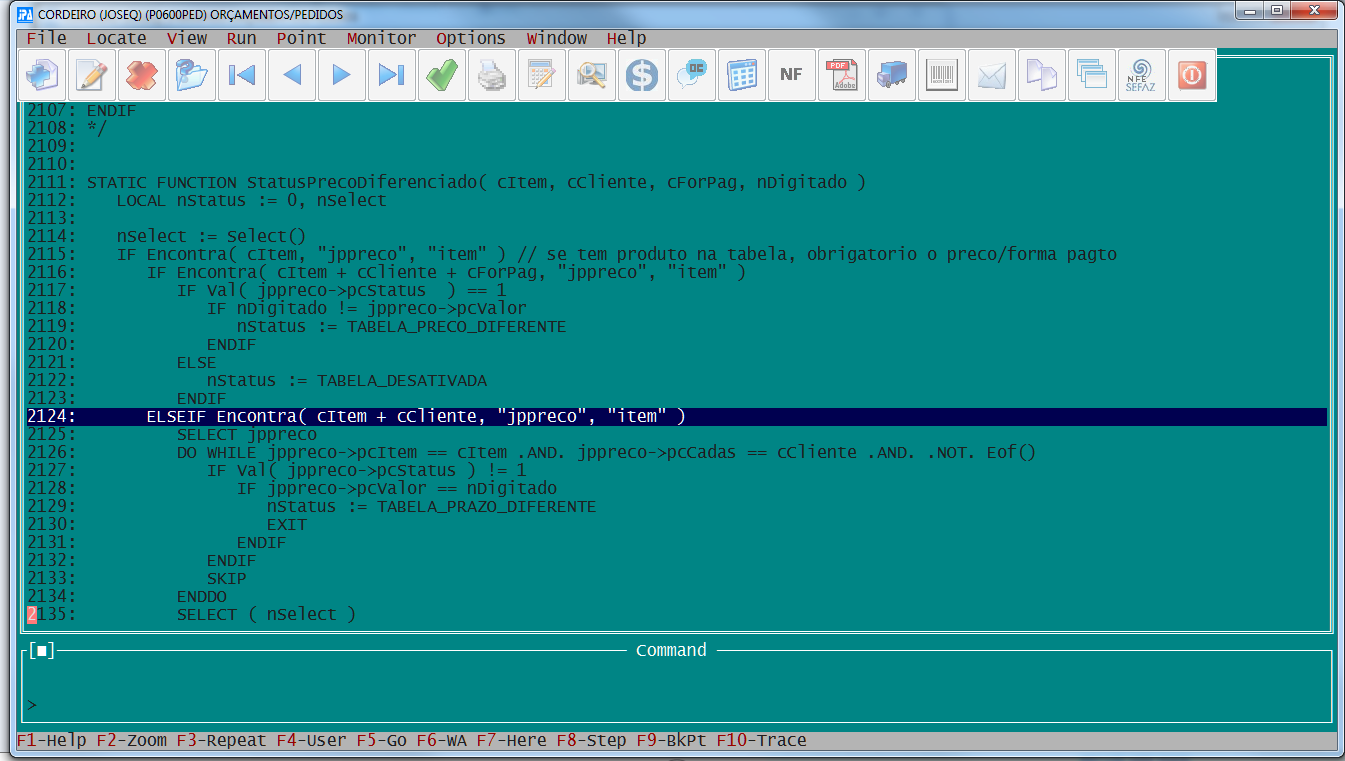Screen dimensions: 1345x761
Task: Click the printer icon in toolbar
Action: (491, 75)
